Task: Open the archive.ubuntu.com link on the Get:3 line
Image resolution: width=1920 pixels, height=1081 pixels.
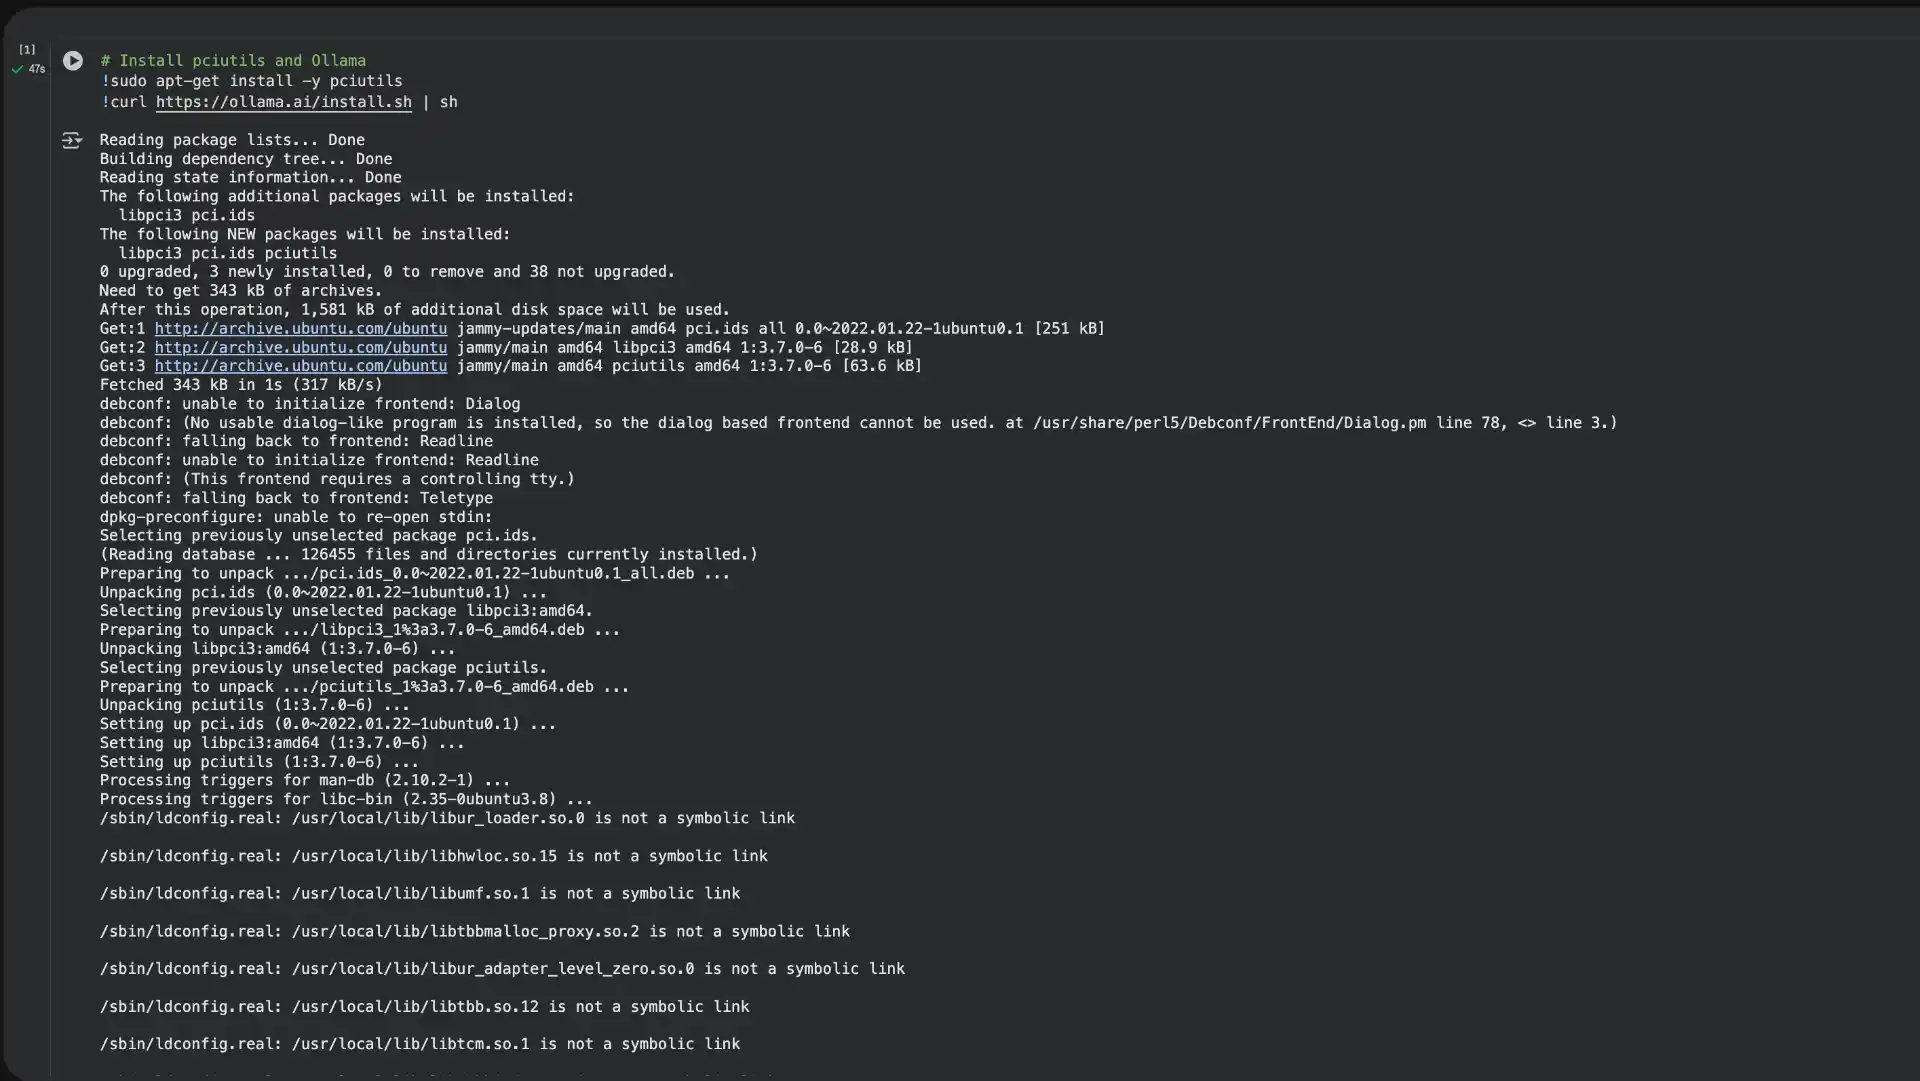Action: [300, 366]
